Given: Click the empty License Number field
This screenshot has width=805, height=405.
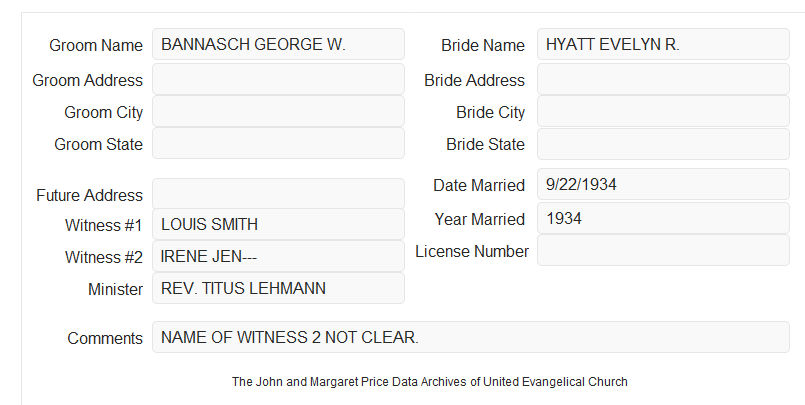Looking at the screenshot, I should 663,250.
